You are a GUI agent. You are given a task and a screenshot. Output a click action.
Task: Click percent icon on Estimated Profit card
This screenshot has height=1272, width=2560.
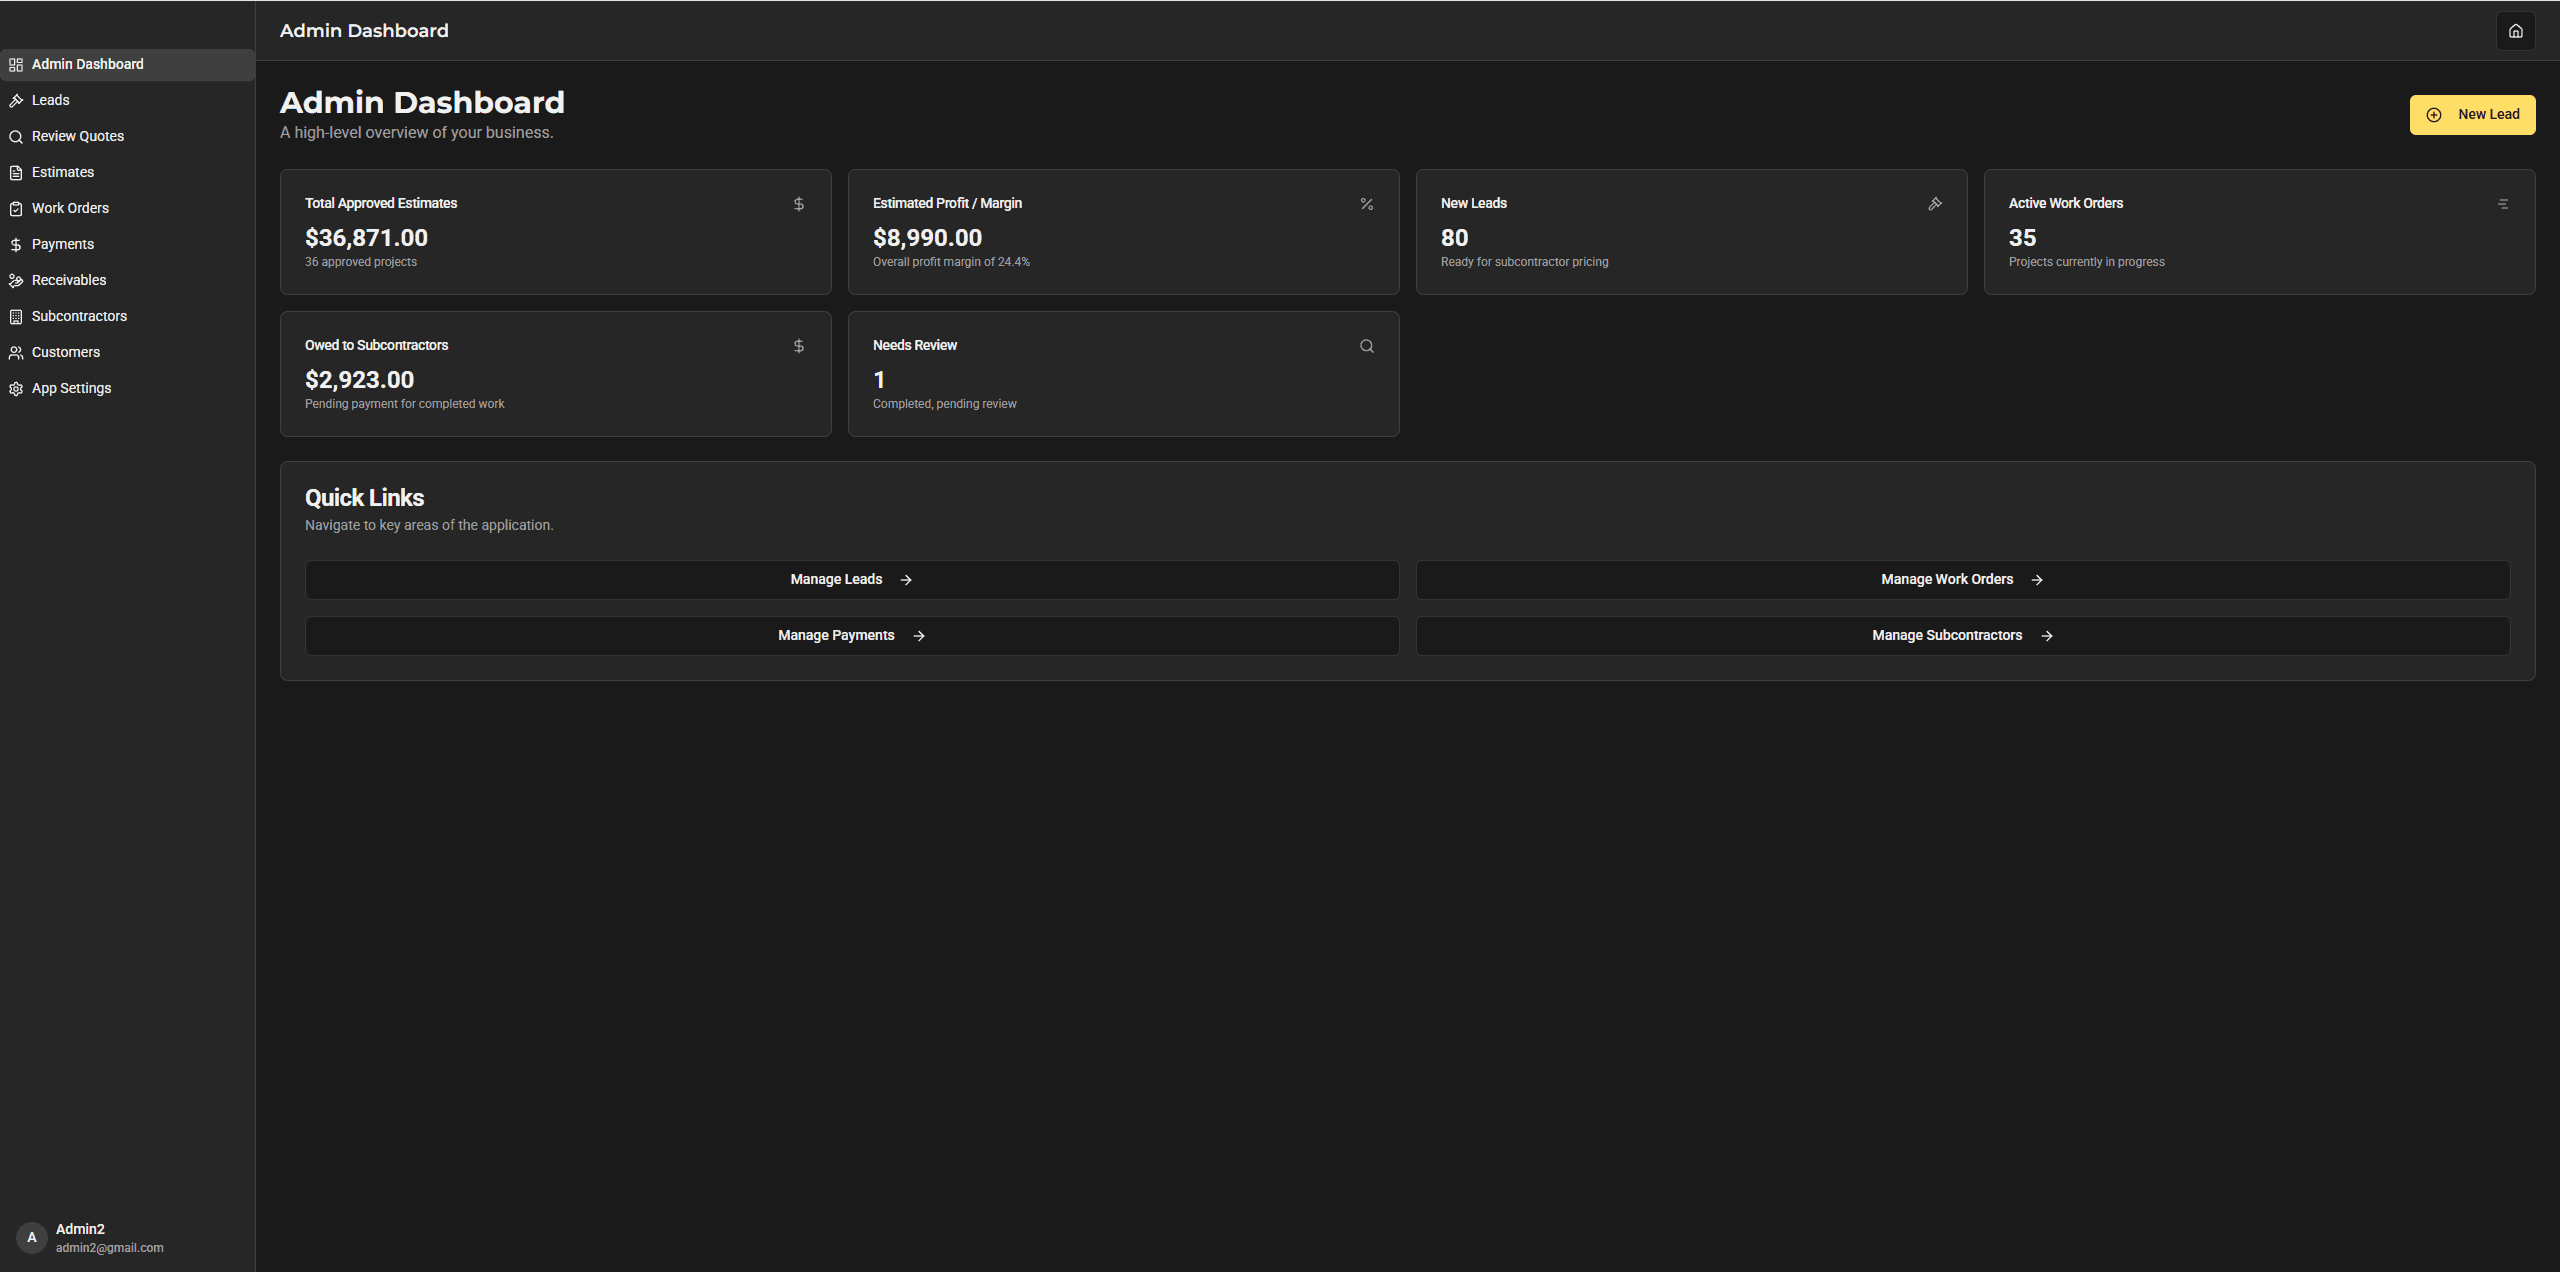1367,204
